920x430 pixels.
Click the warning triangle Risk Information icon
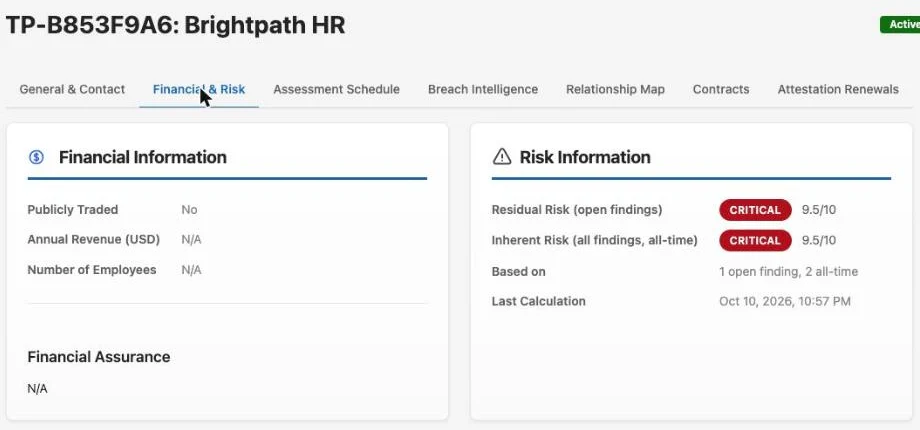click(x=502, y=157)
